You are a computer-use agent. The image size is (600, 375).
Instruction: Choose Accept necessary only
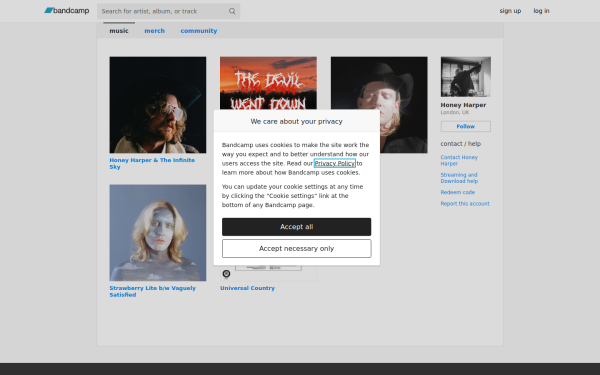pos(297,249)
